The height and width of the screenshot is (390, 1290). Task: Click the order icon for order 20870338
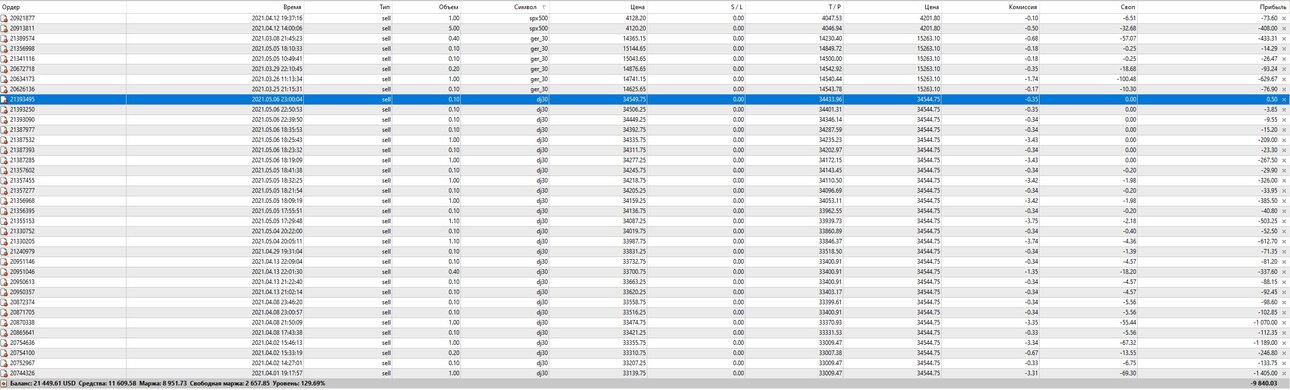(x=5, y=323)
